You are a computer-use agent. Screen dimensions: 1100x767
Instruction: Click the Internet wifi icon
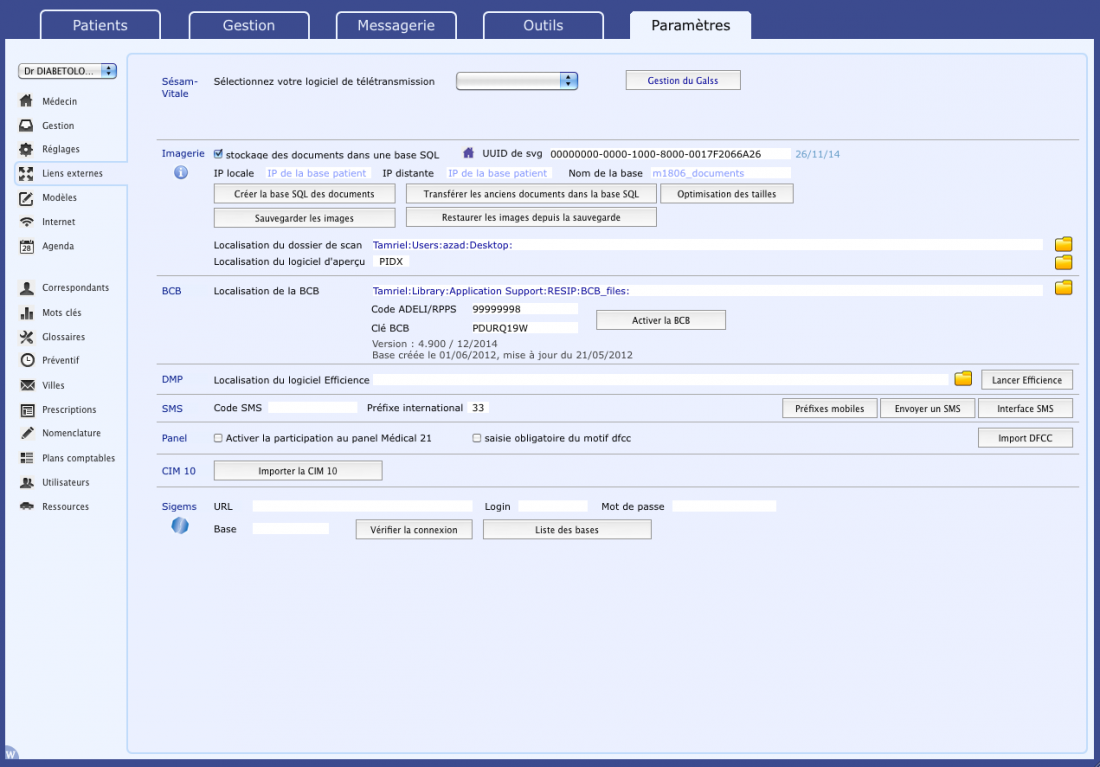[26, 222]
